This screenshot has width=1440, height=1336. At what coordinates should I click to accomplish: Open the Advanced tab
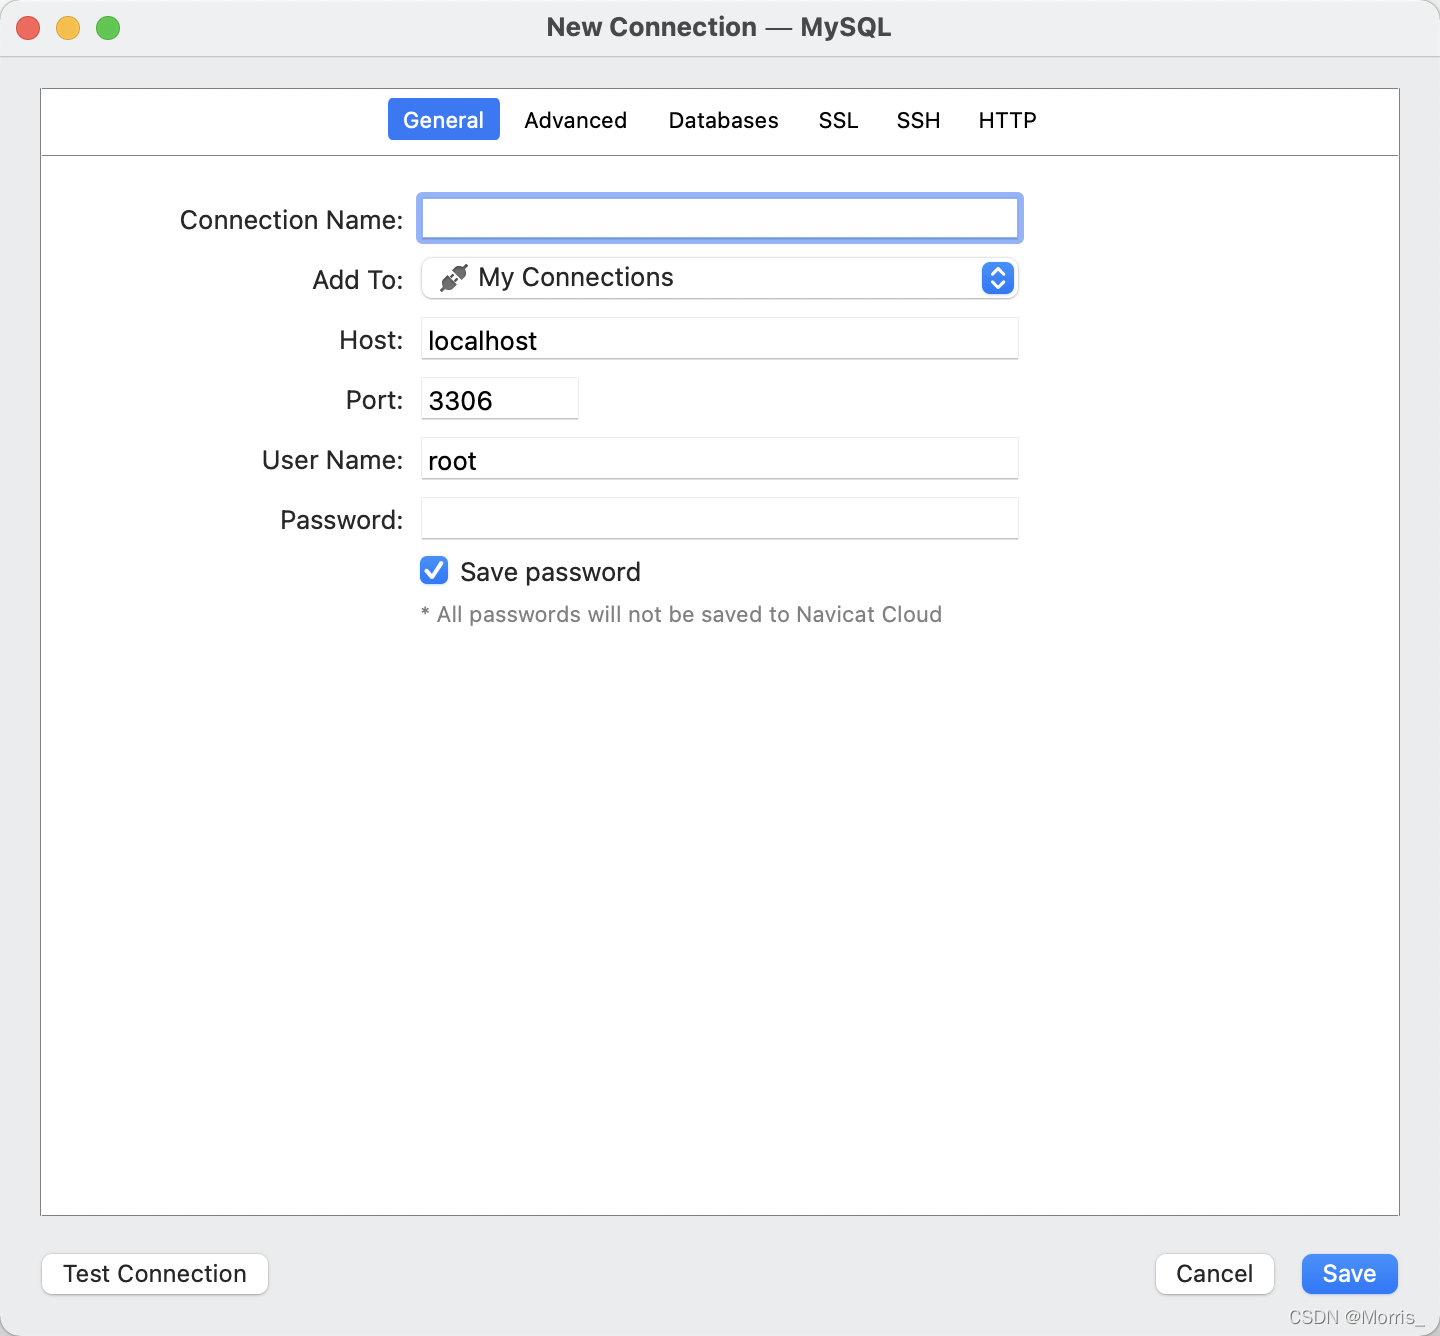point(575,120)
